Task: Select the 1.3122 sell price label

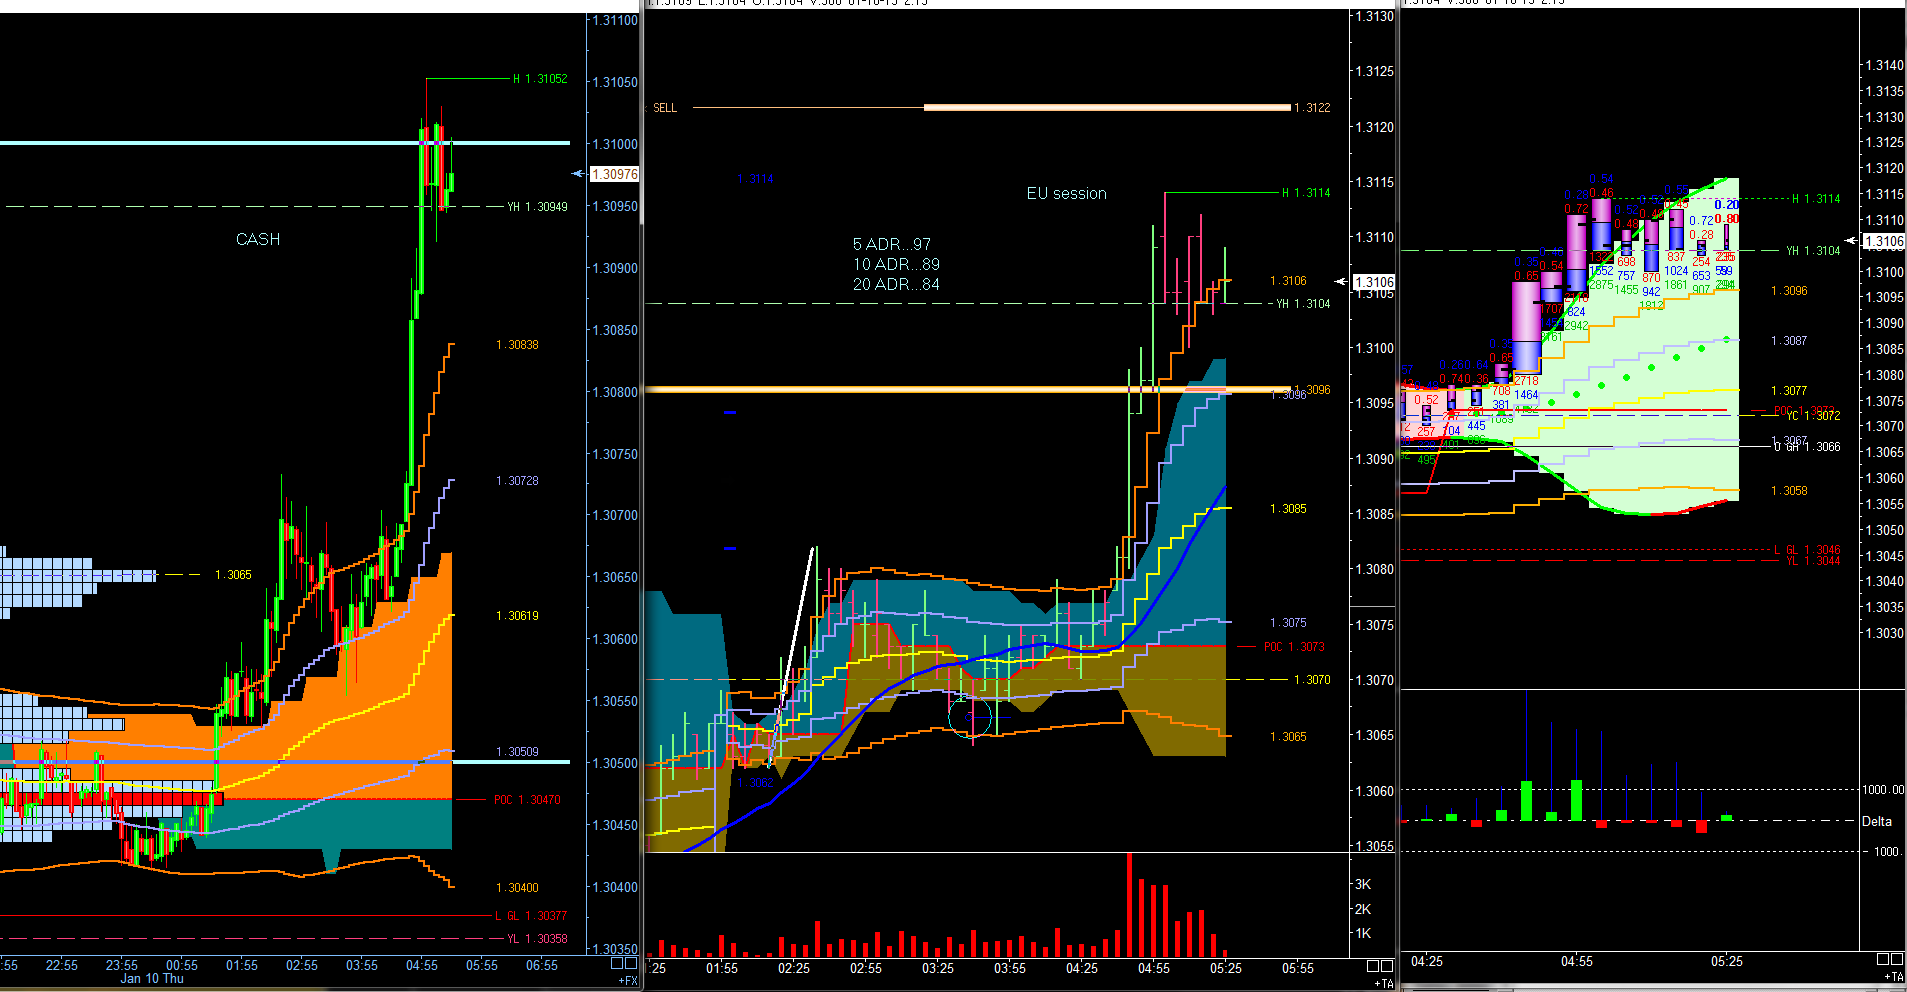Action: point(1312,108)
